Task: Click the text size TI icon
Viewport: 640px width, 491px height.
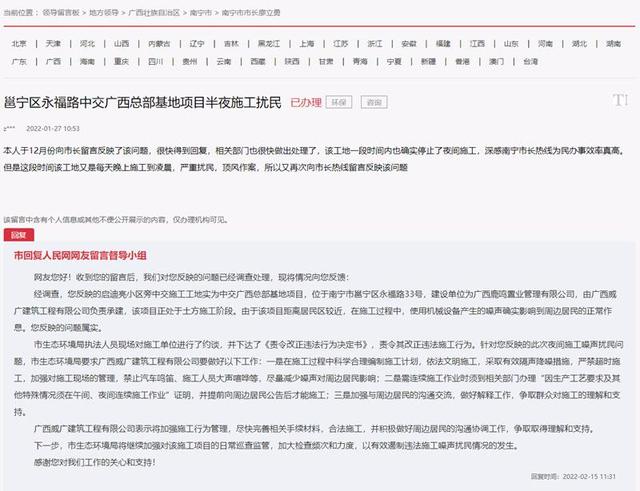Action: [x=620, y=100]
